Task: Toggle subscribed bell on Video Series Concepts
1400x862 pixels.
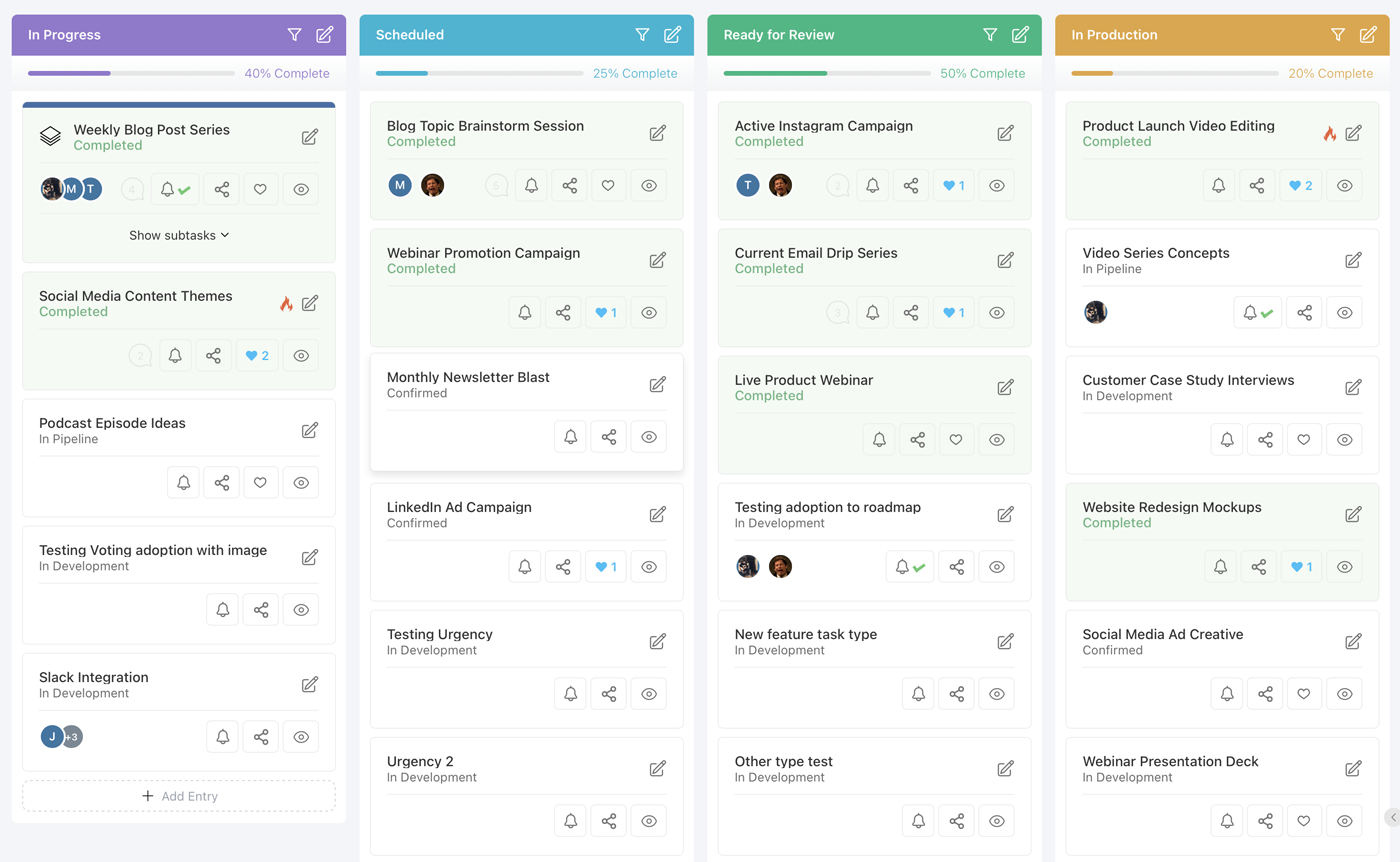Action: pyautogui.click(x=1257, y=312)
